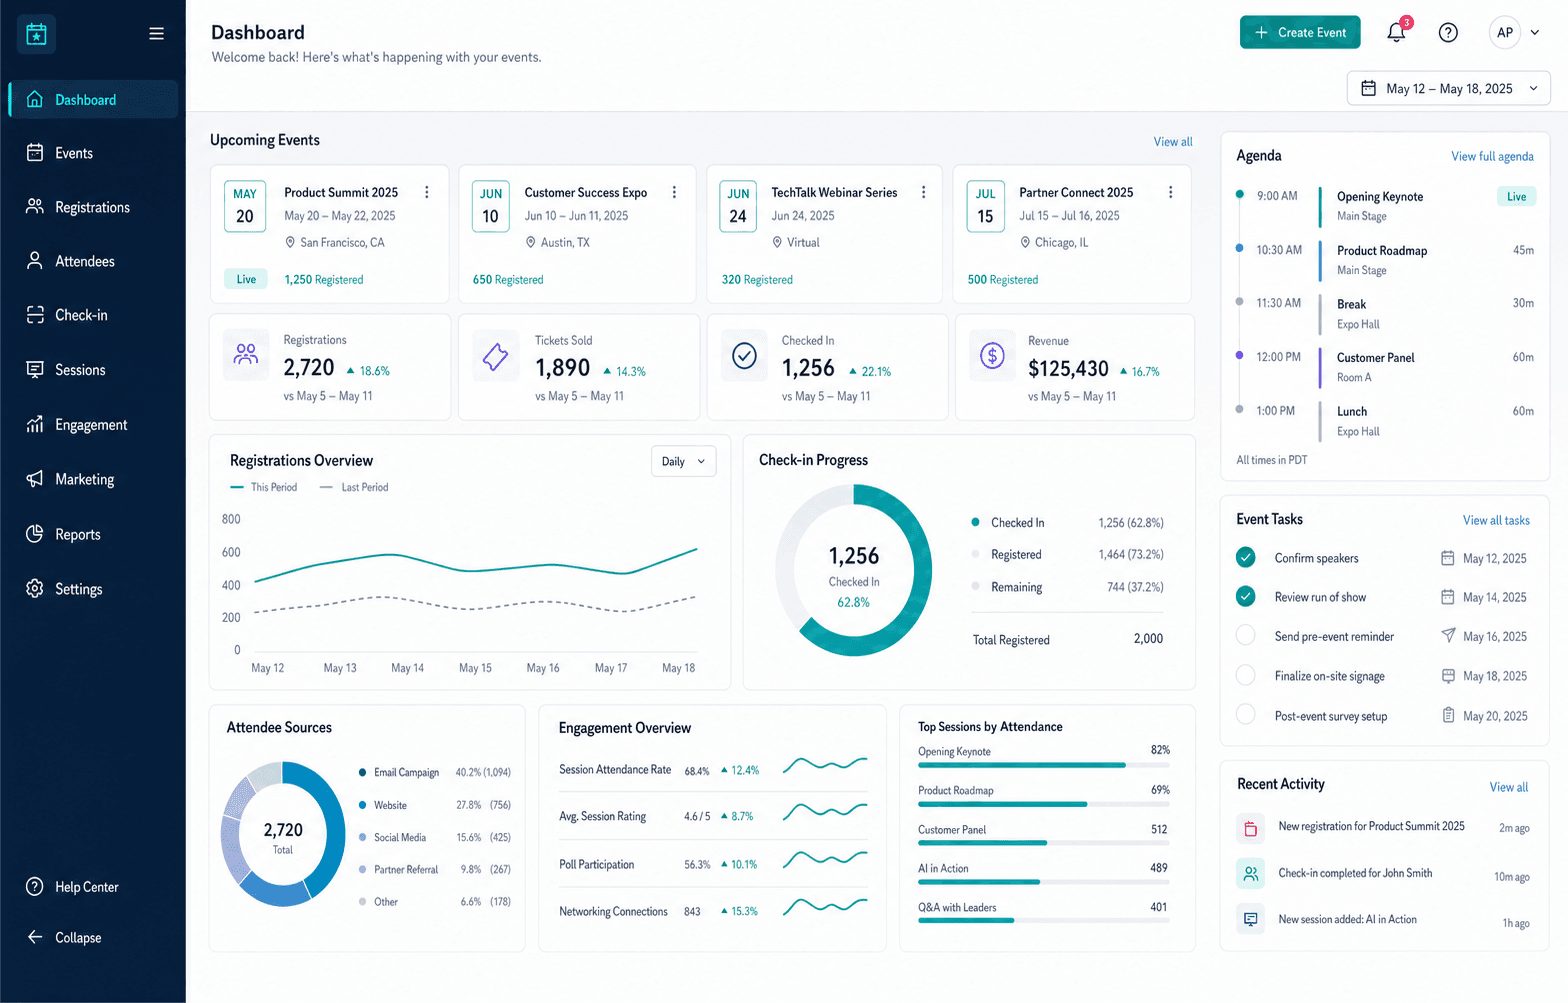Toggle Remaining legend in Check-in Progress

(x=1007, y=587)
